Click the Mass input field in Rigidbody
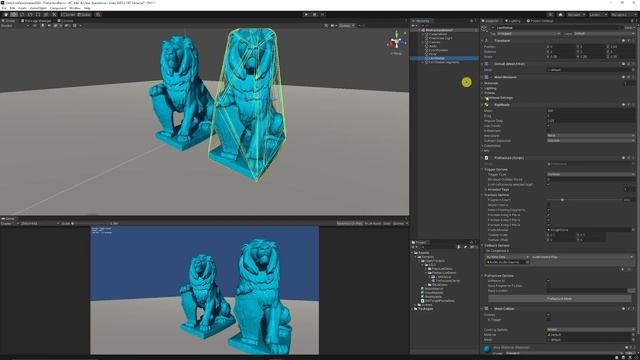 [591, 111]
